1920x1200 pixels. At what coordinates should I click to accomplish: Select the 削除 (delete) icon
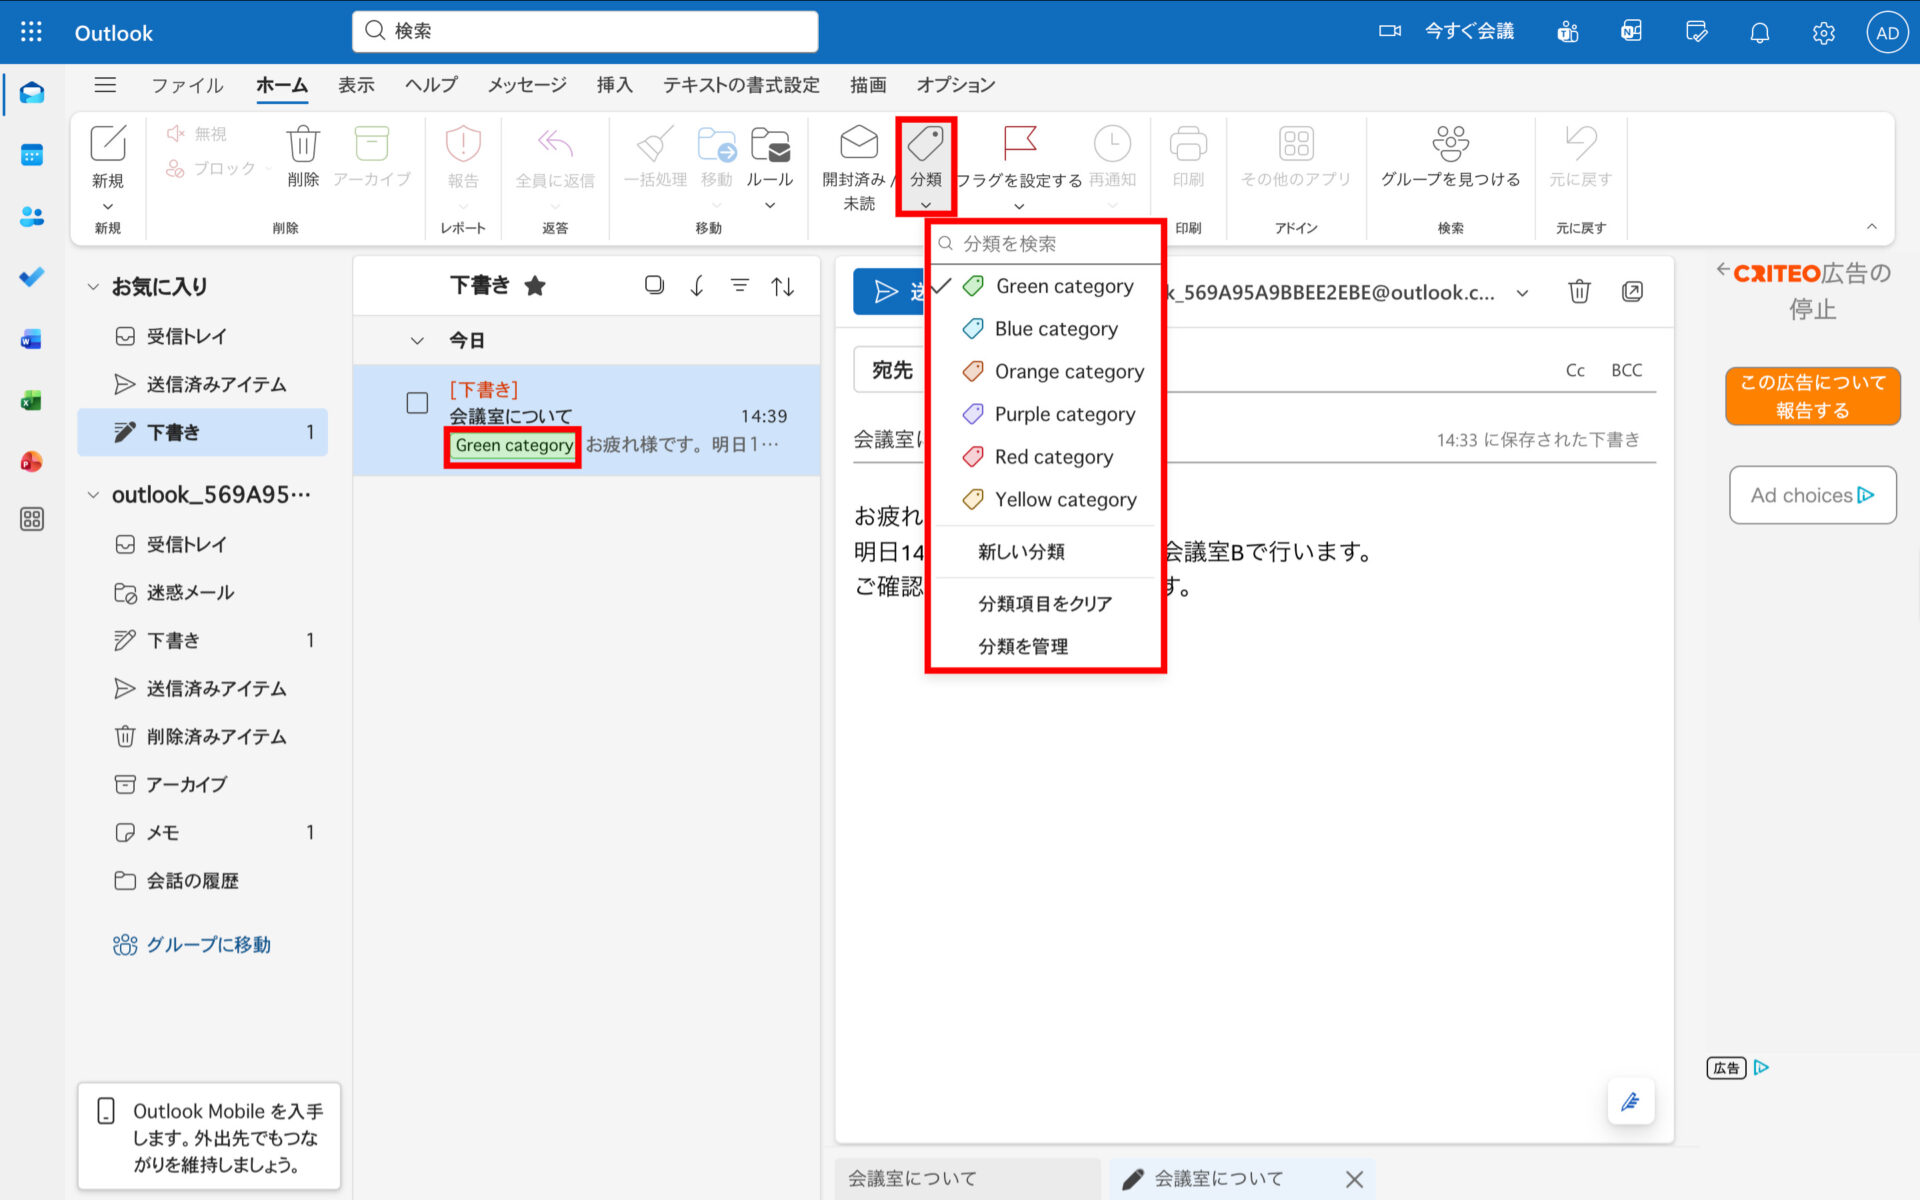pos(301,160)
